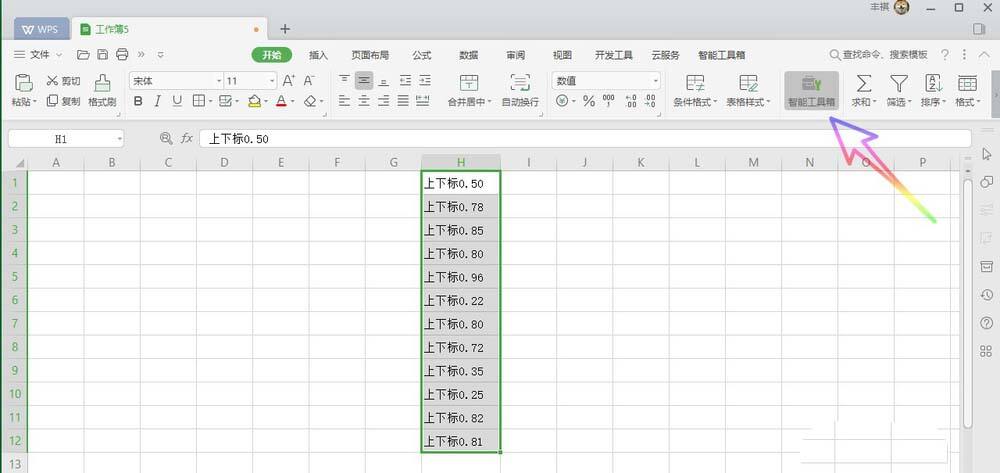This screenshot has height=473, width=1000.
Task: Click the WPS home tab
Action: coord(41,29)
